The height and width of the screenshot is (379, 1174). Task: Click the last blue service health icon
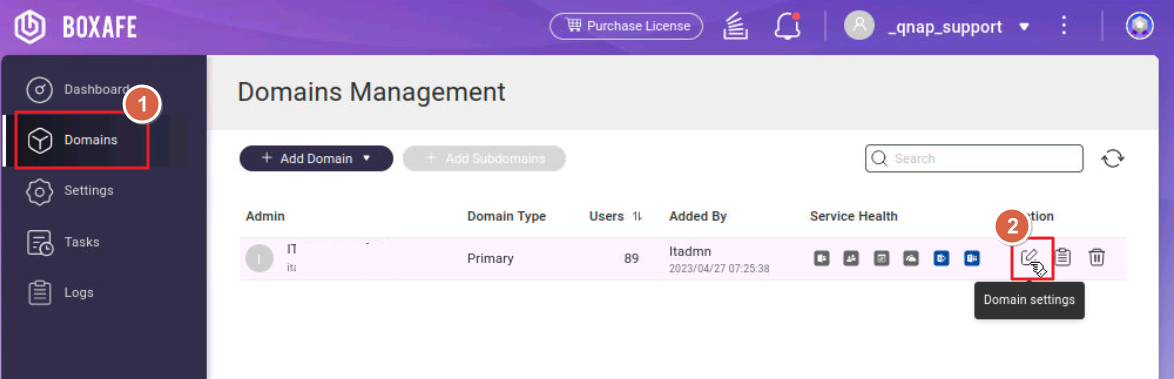click(x=972, y=258)
